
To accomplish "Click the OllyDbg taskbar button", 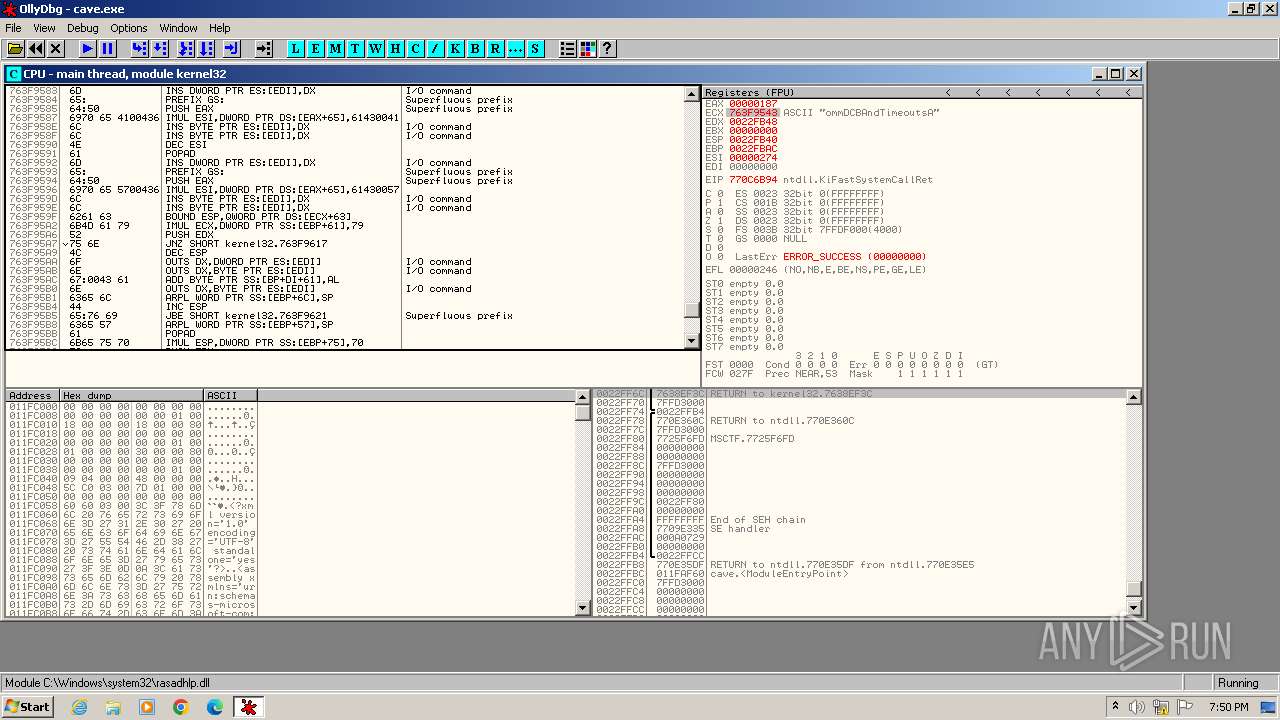I will (248, 707).
